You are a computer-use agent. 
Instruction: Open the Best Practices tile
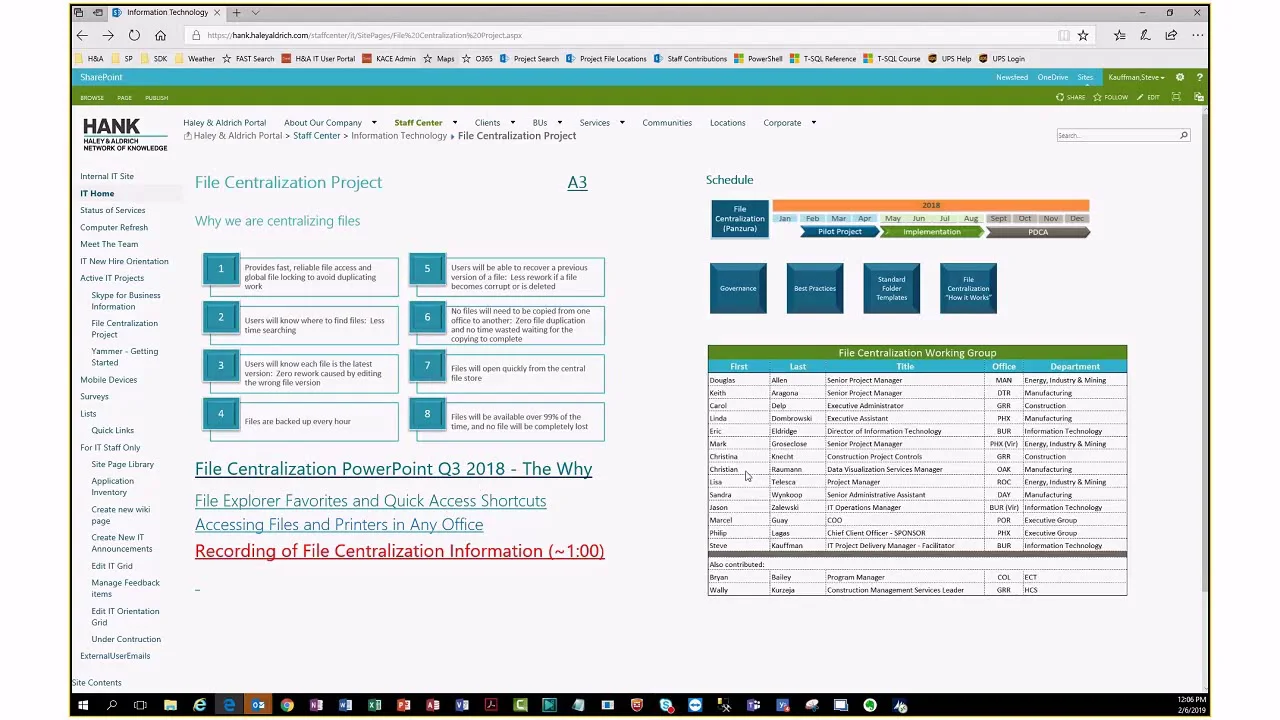click(815, 288)
